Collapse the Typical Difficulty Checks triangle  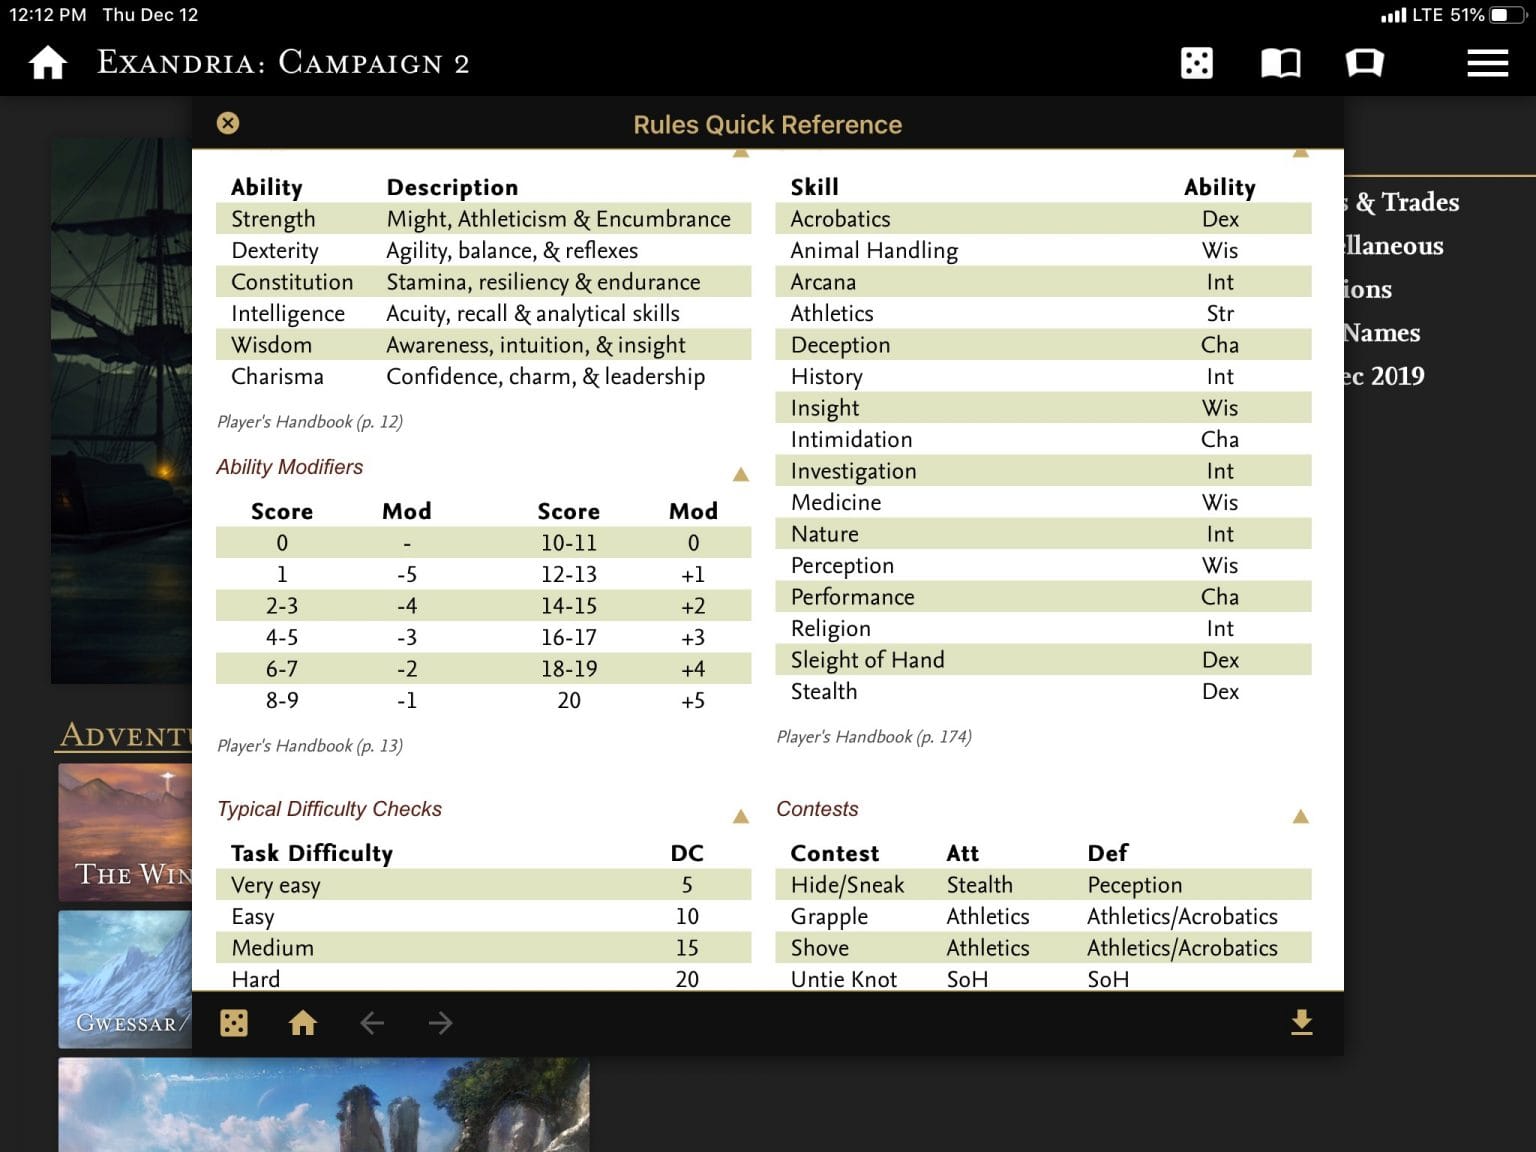tap(741, 816)
